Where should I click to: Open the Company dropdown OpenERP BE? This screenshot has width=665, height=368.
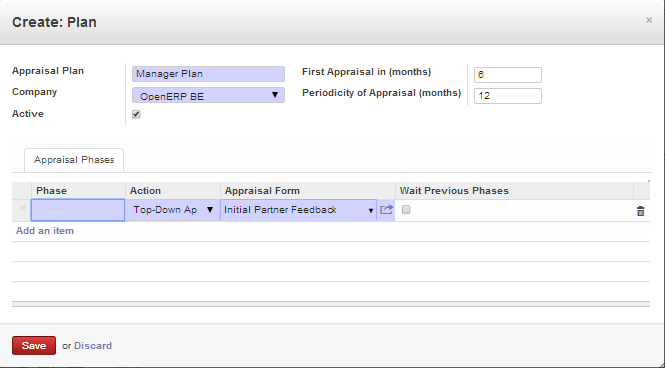[x=208, y=95]
